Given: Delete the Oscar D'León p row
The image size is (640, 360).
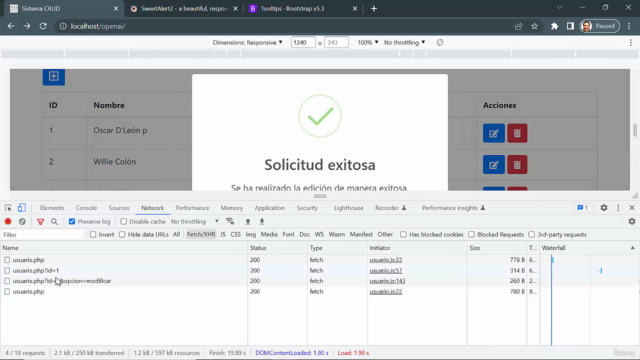Looking at the screenshot, I should (517, 133).
